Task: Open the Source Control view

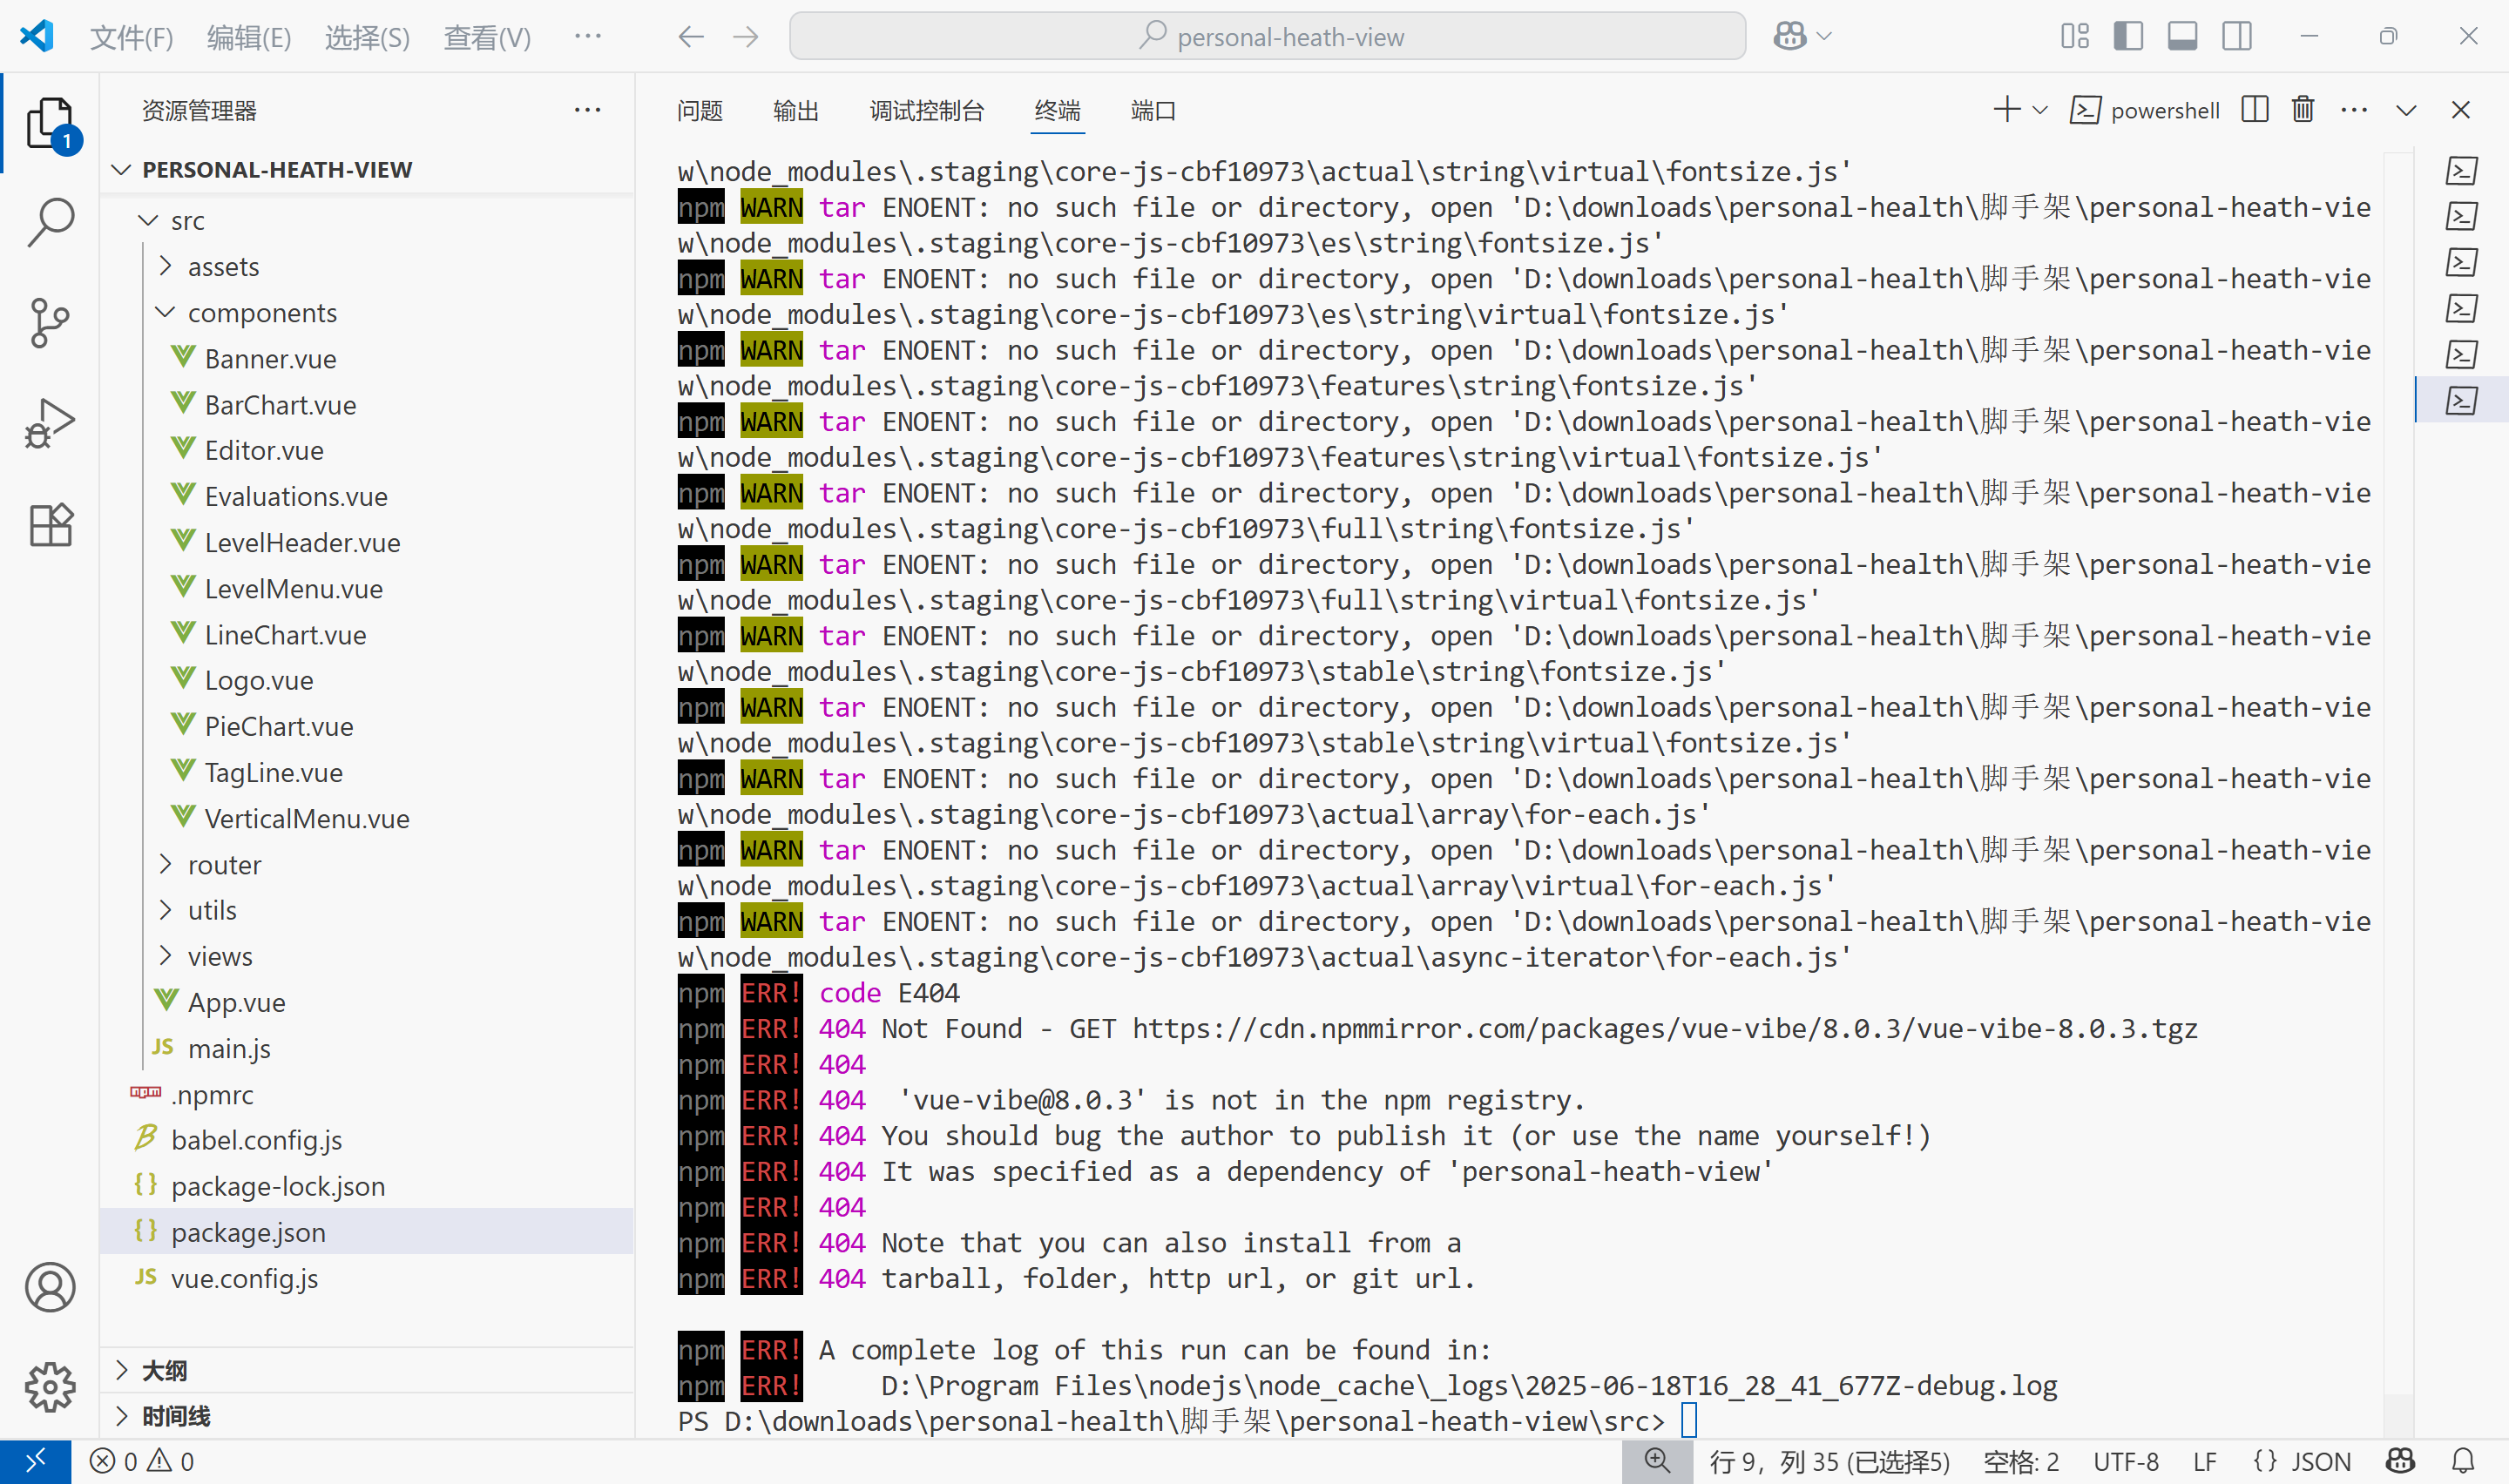Action: click(x=50, y=323)
